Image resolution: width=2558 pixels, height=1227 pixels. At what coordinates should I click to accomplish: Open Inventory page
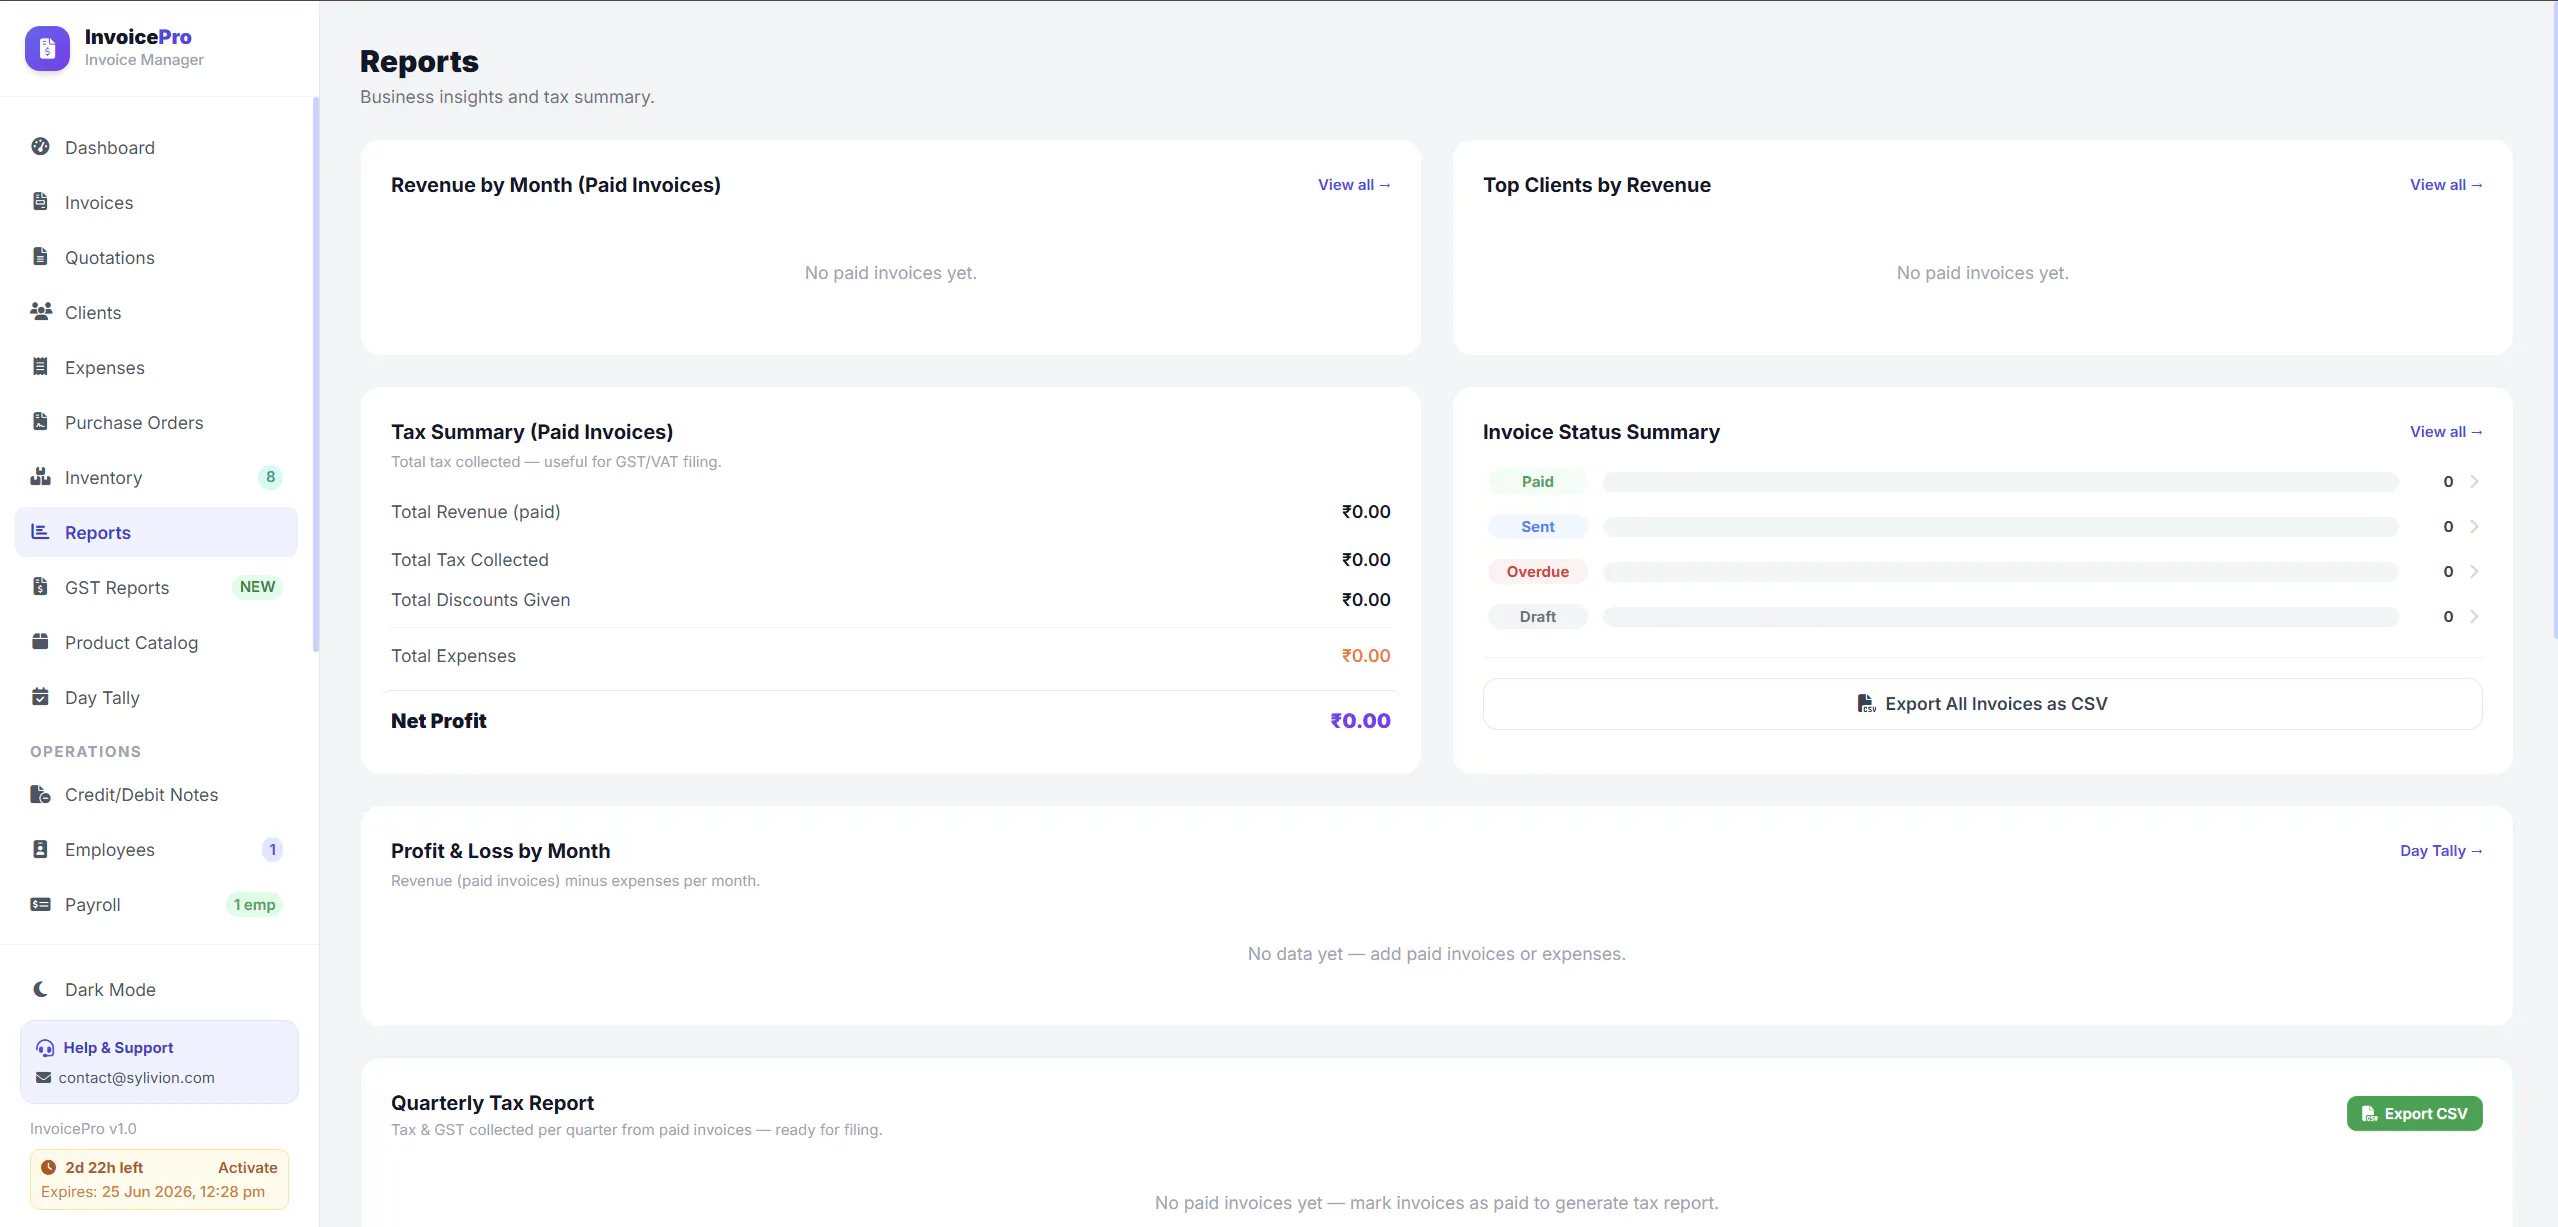point(157,477)
